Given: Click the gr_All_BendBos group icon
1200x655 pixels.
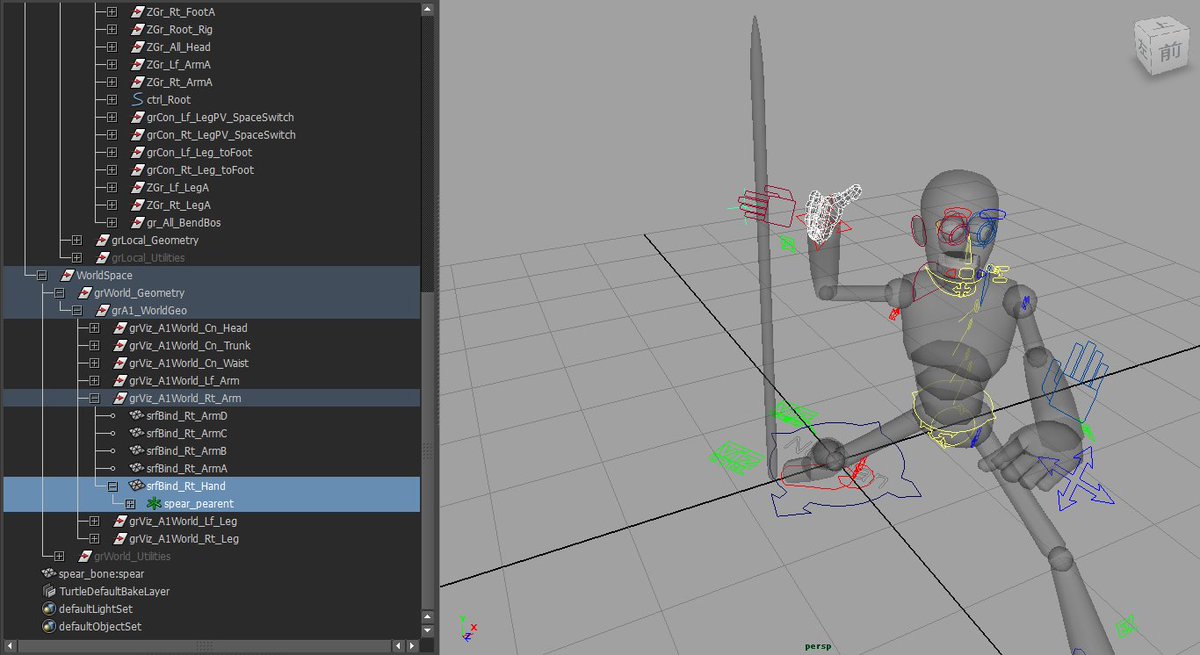Looking at the screenshot, I should 138,222.
